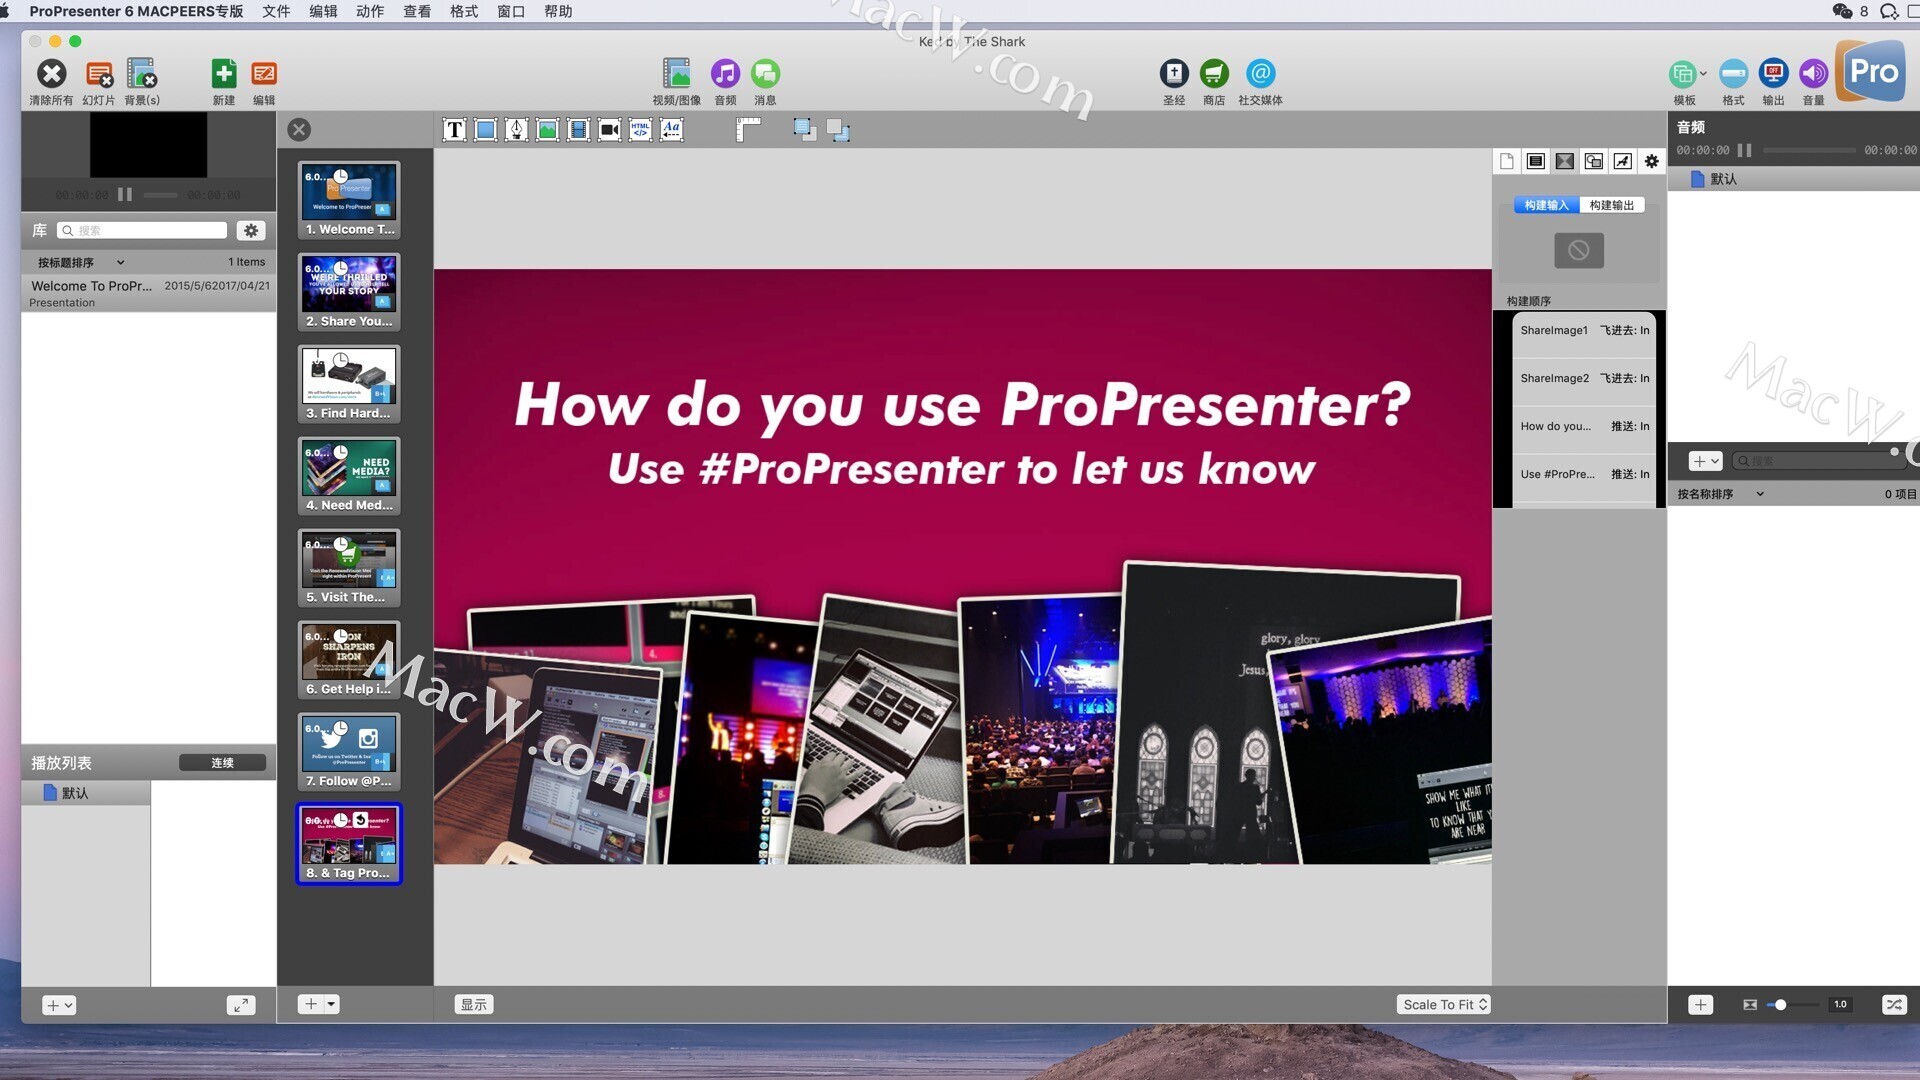
Task: Toggle 连续 continuous playlist mode
Action: (x=222, y=763)
